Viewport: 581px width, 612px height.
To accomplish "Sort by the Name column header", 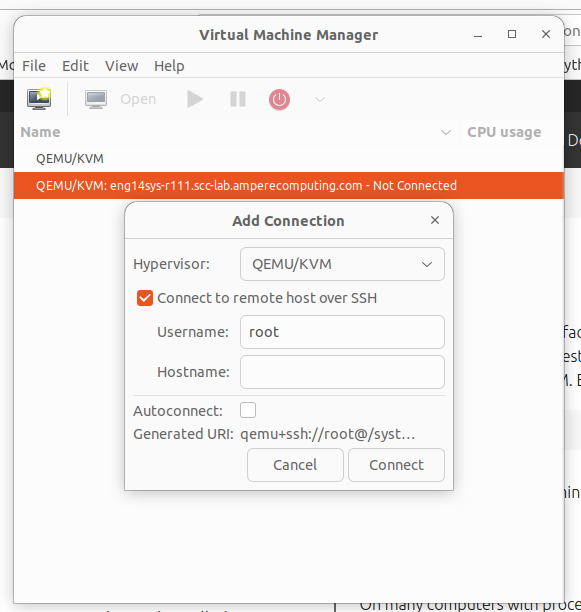I will coord(40,132).
